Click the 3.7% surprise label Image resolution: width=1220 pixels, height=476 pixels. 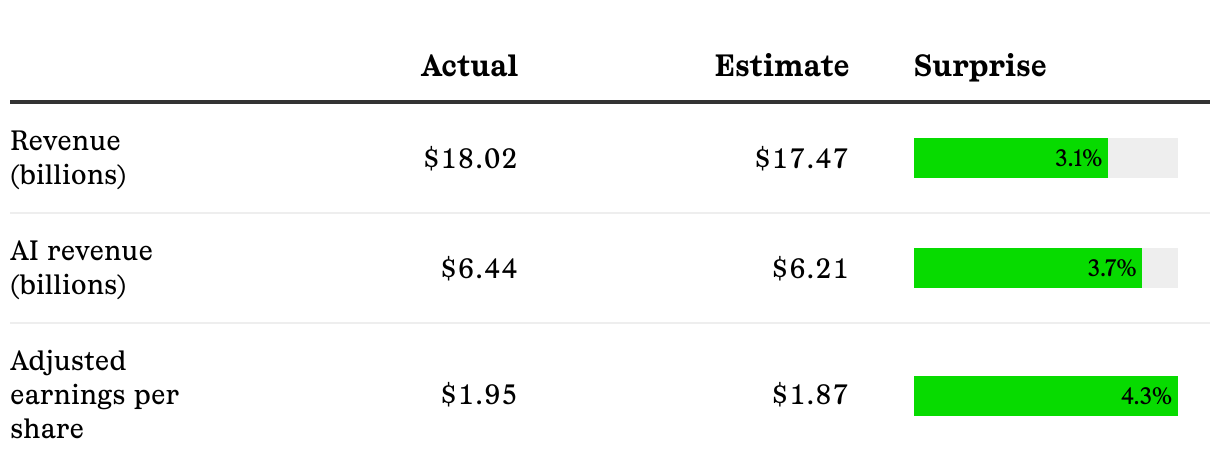coord(1112,268)
